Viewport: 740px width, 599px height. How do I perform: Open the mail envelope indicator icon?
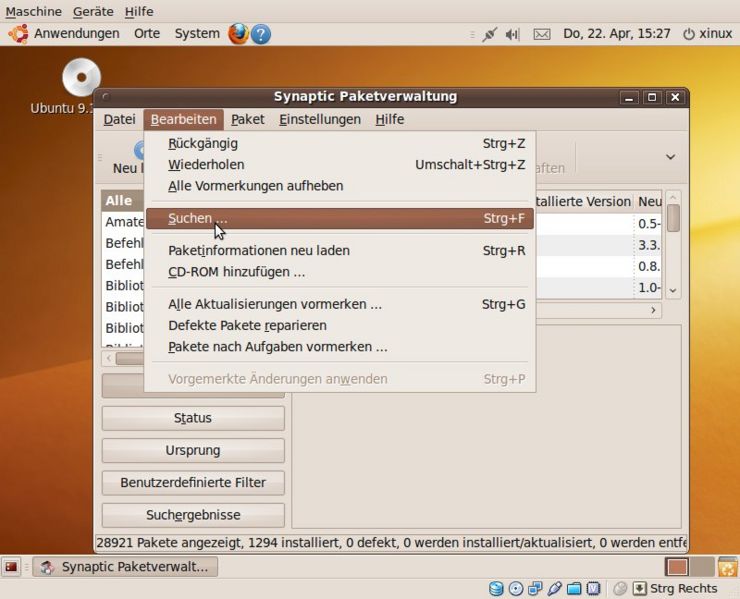[x=541, y=34]
